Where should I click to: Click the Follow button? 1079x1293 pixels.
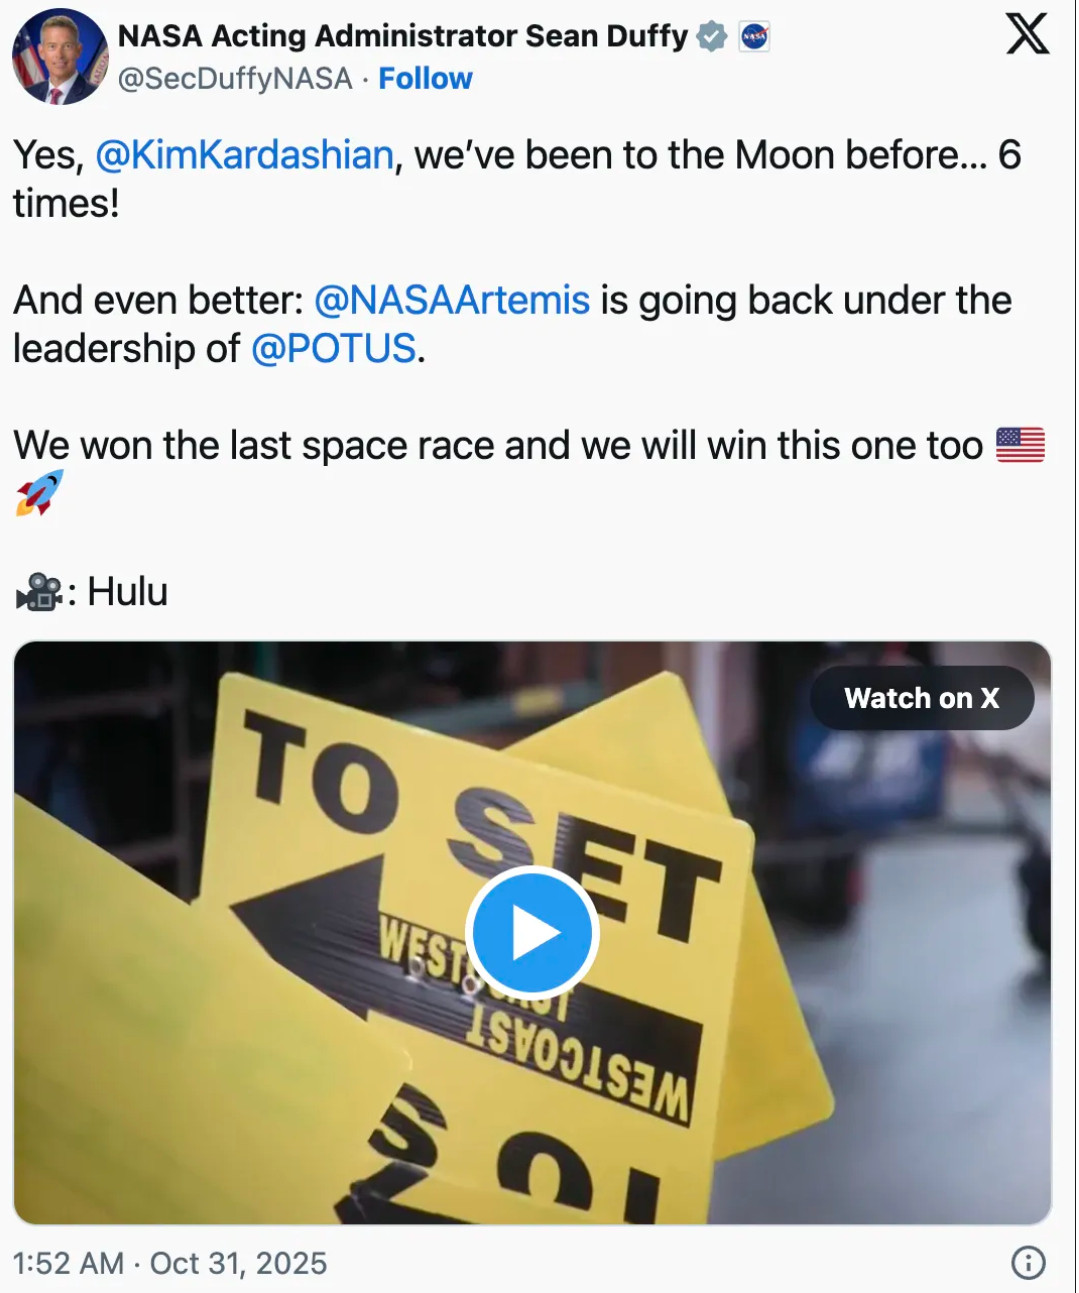coord(426,77)
